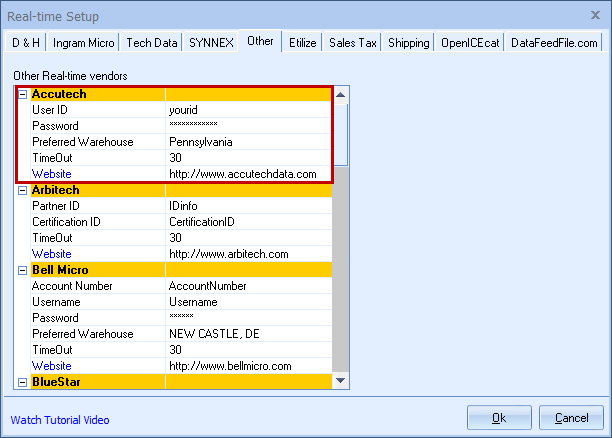Edit the Arbitech TimeOut value
The height and width of the screenshot is (438, 612).
(249, 238)
